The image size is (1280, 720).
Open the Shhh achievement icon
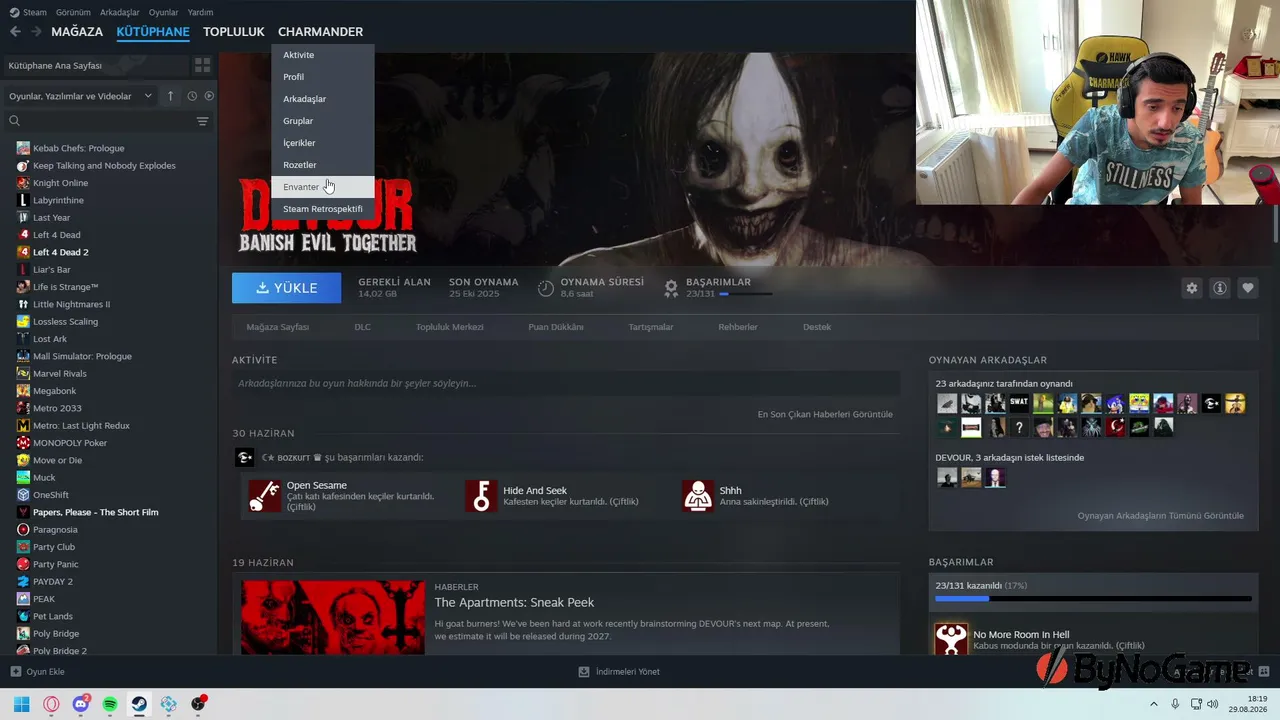tap(698, 496)
